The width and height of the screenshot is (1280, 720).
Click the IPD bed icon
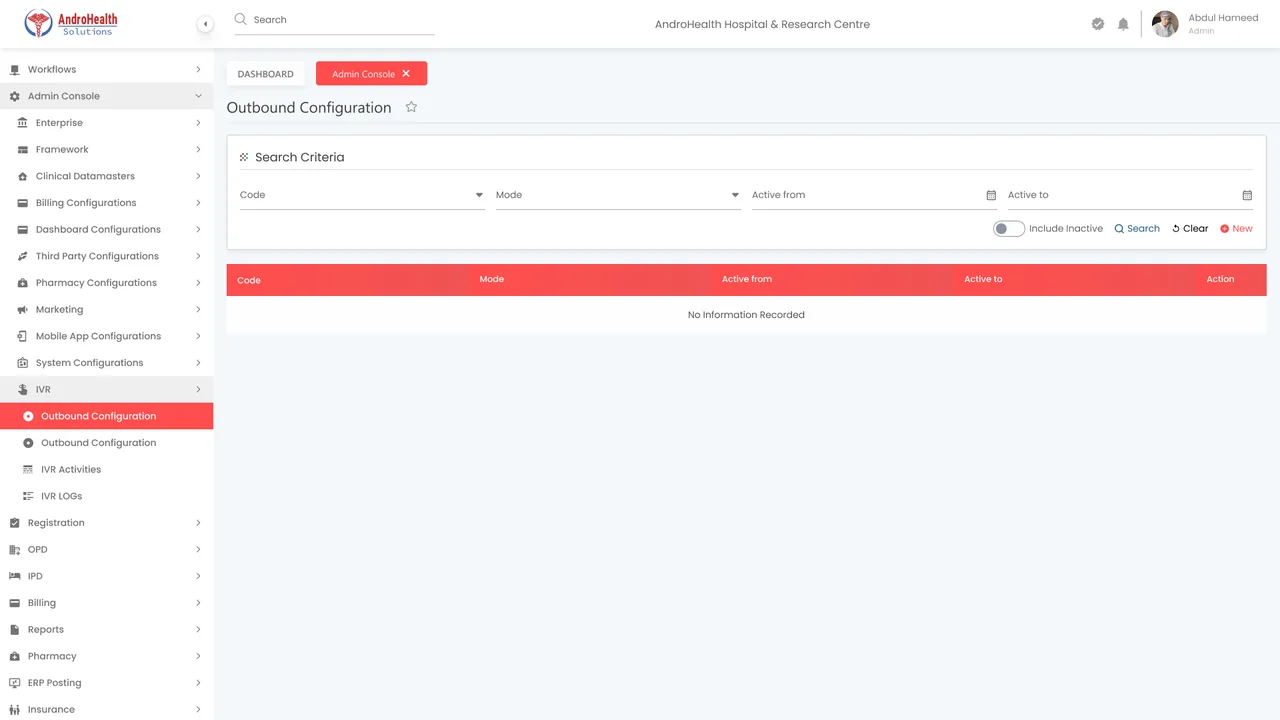14,576
